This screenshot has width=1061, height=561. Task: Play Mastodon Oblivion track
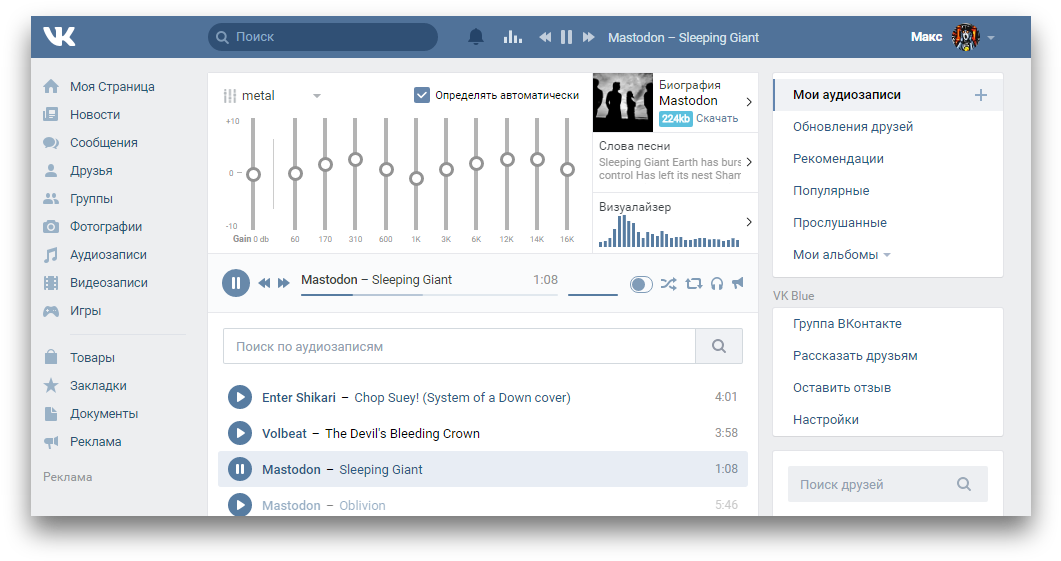coord(240,505)
